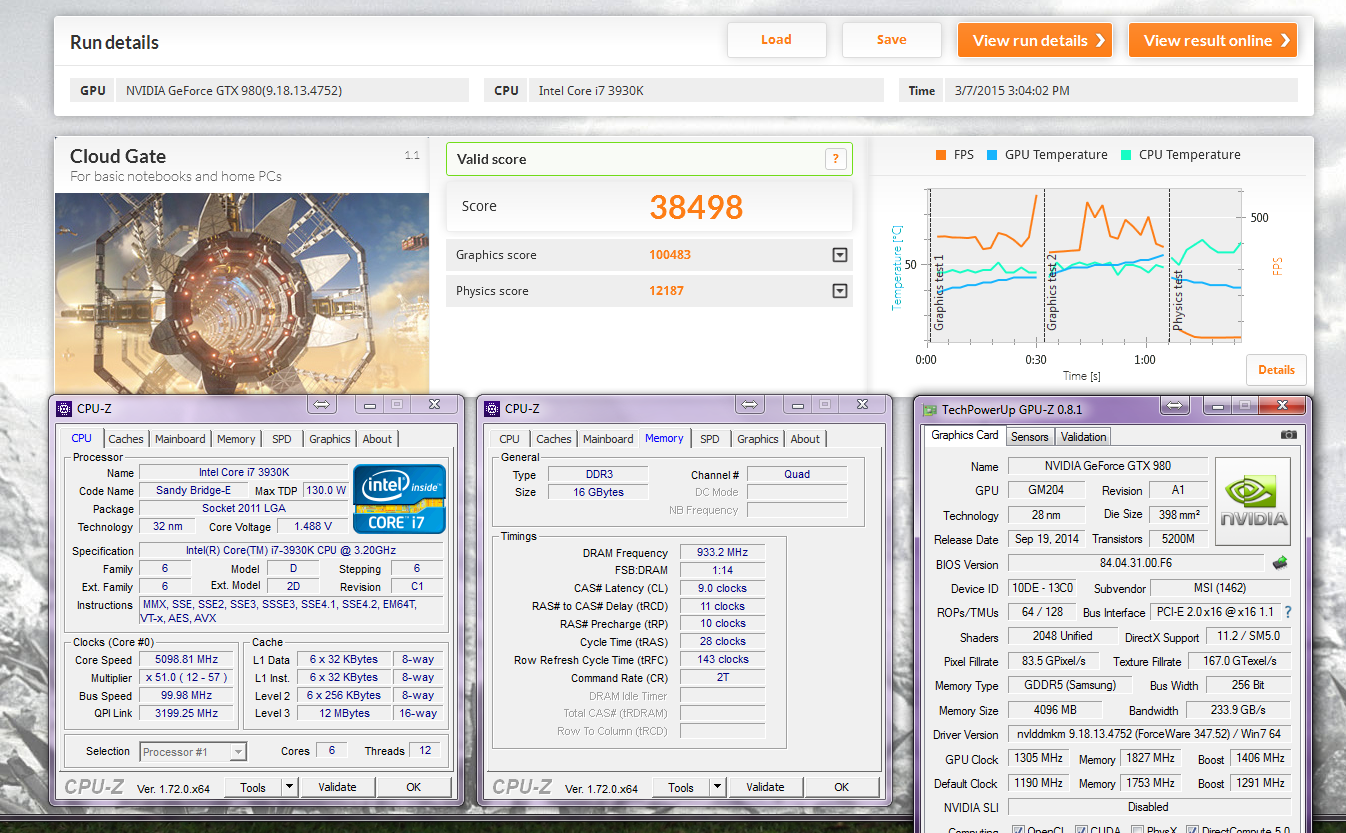This screenshot has width=1346, height=833.
Task: Open Mainboard tab in left CPU-Z window
Action: pyautogui.click(x=180, y=439)
